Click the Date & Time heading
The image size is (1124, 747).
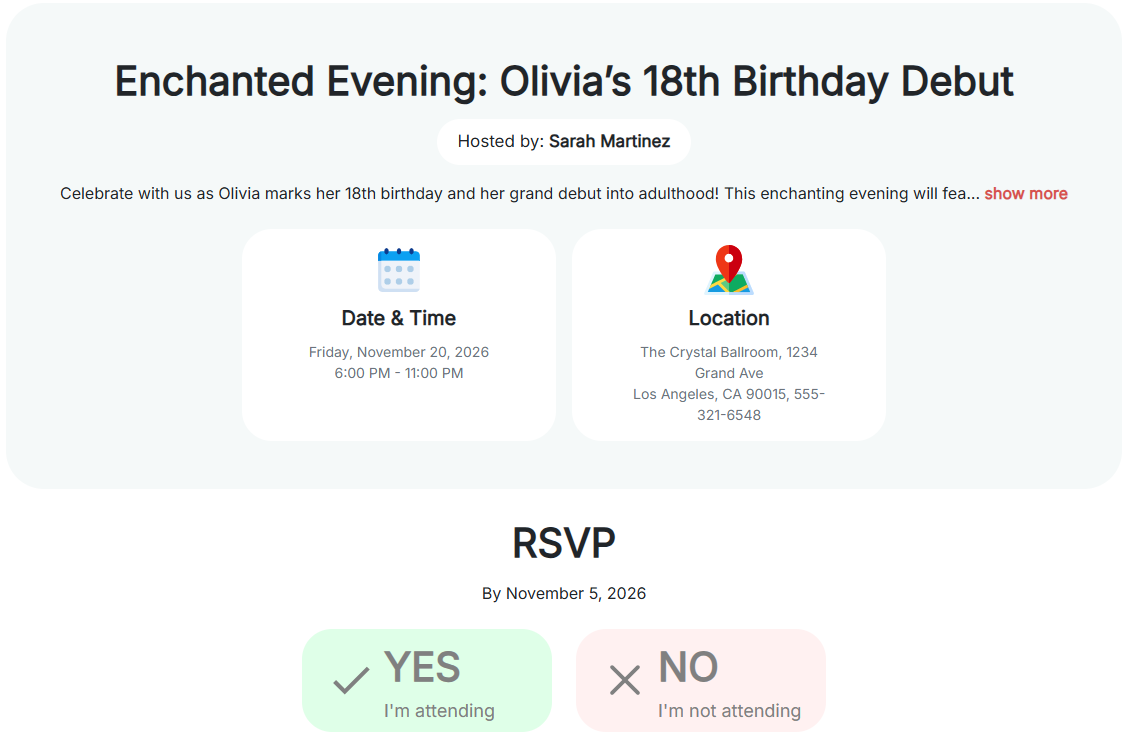pyautogui.click(x=399, y=318)
